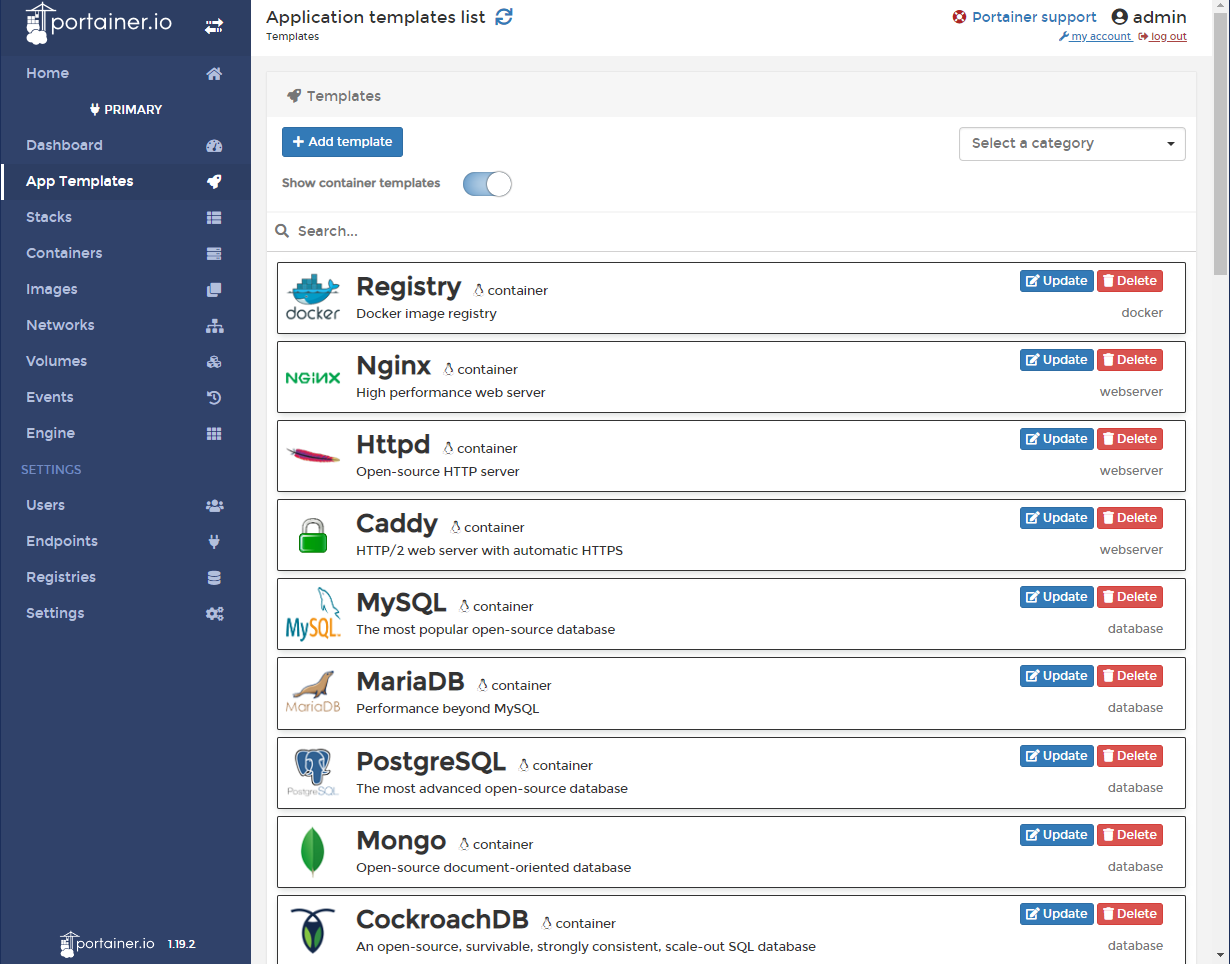Select the Networks icon in sidebar

click(x=214, y=325)
